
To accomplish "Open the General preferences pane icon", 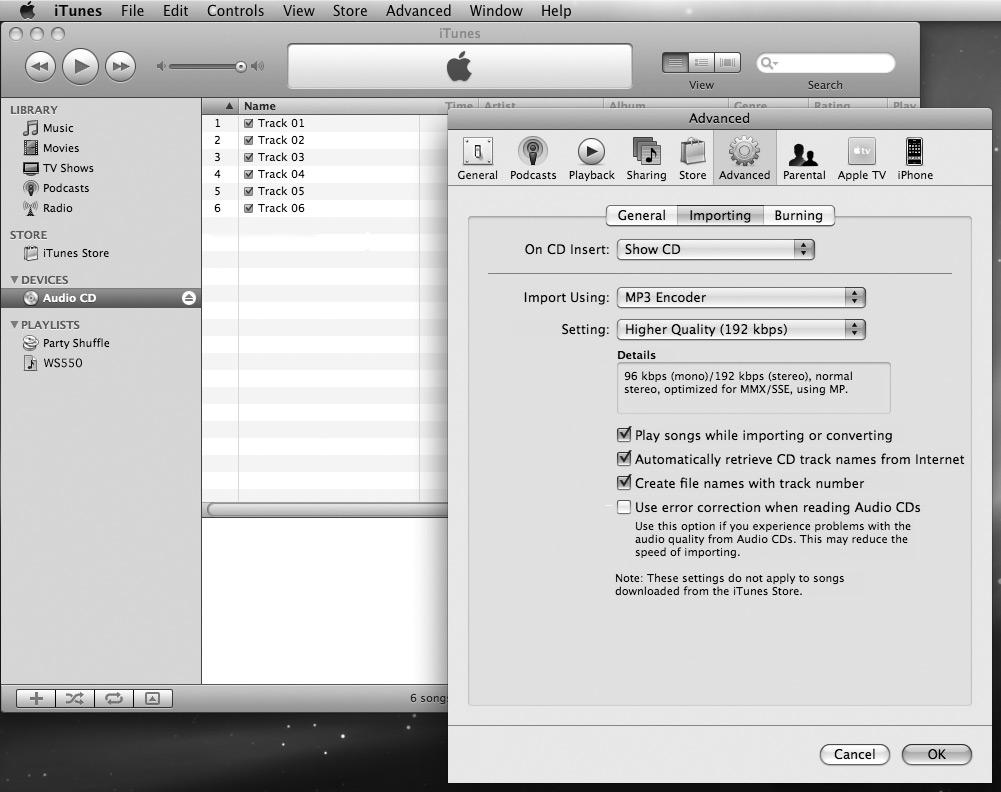I will pos(477,158).
